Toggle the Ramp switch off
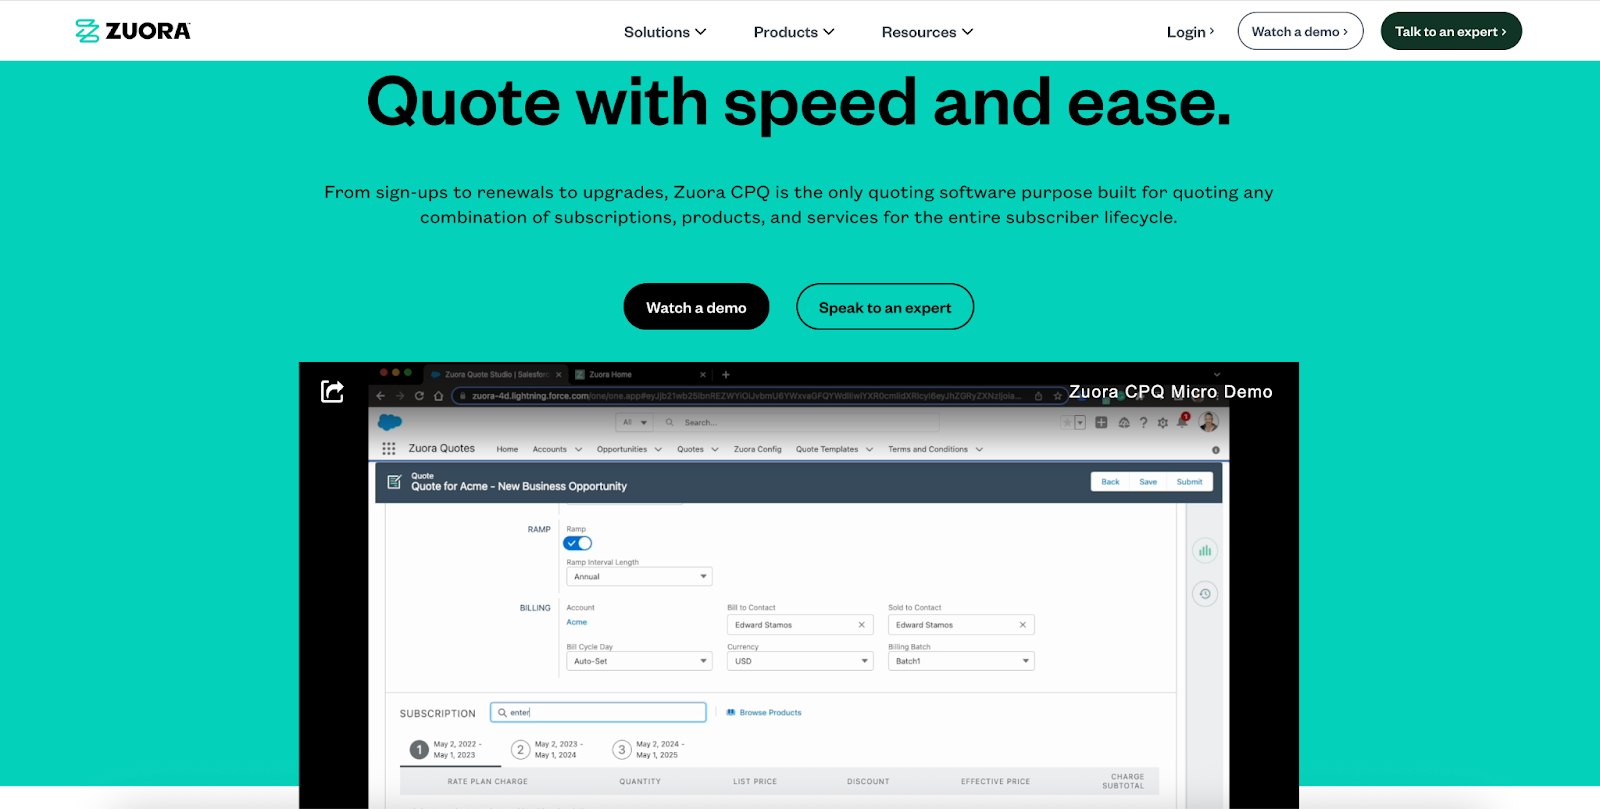The height and width of the screenshot is (809, 1600). (x=578, y=543)
